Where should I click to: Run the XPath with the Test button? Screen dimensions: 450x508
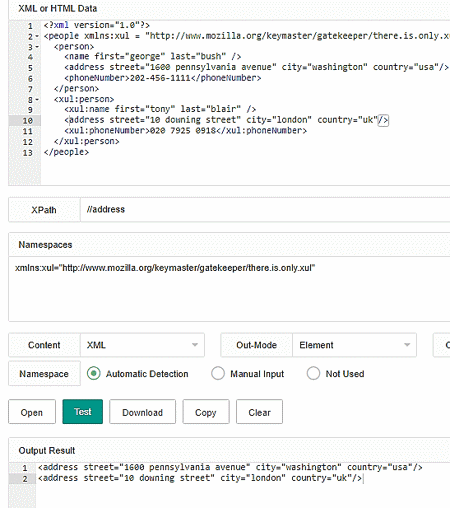tap(83, 412)
